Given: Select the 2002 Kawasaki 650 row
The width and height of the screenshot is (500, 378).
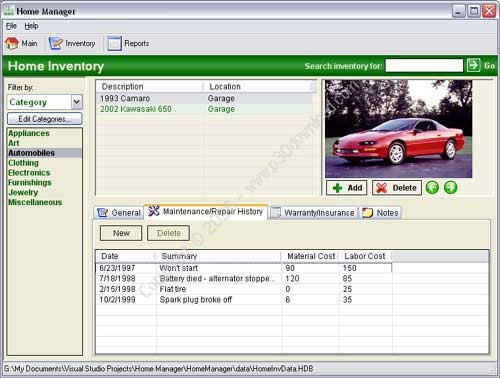Looking at the screenshot, I should click(204, 109).
